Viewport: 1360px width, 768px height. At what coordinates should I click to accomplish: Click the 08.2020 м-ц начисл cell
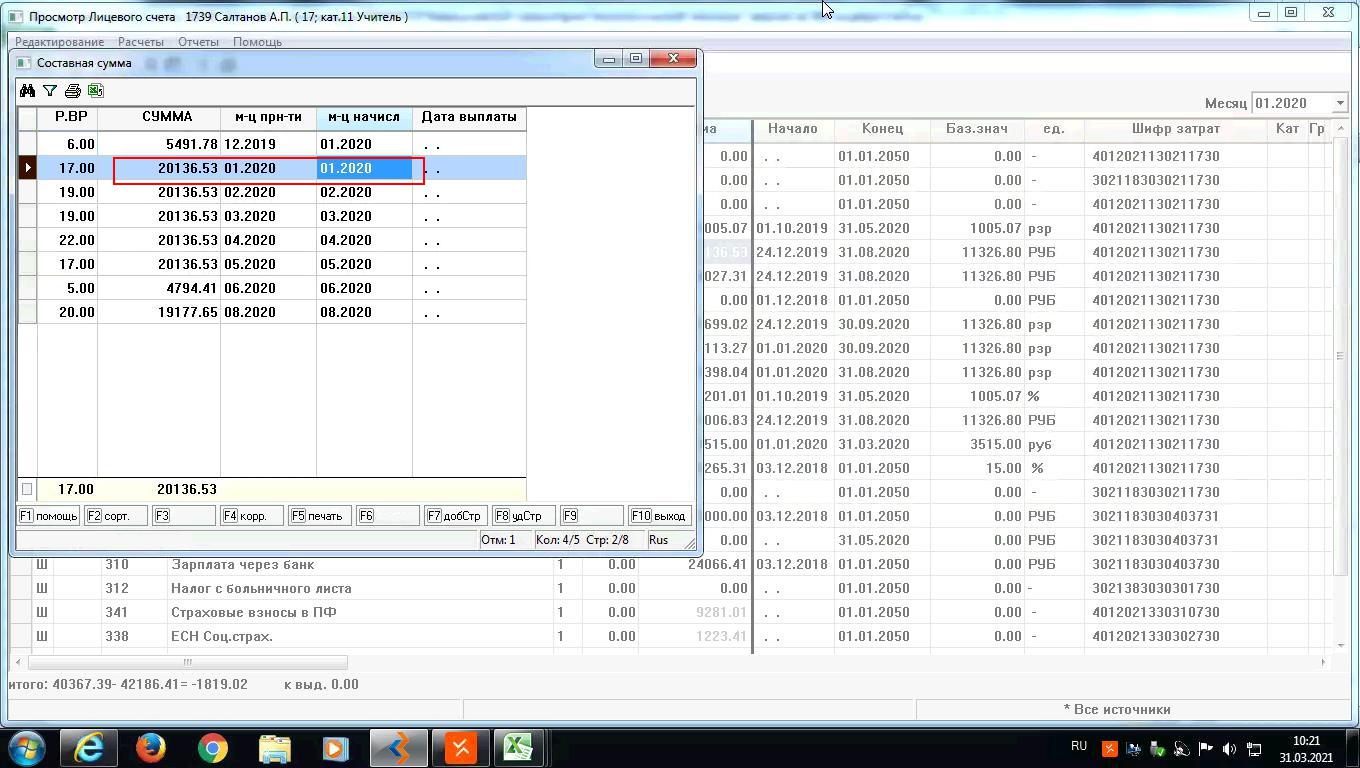tap(364, 312)
